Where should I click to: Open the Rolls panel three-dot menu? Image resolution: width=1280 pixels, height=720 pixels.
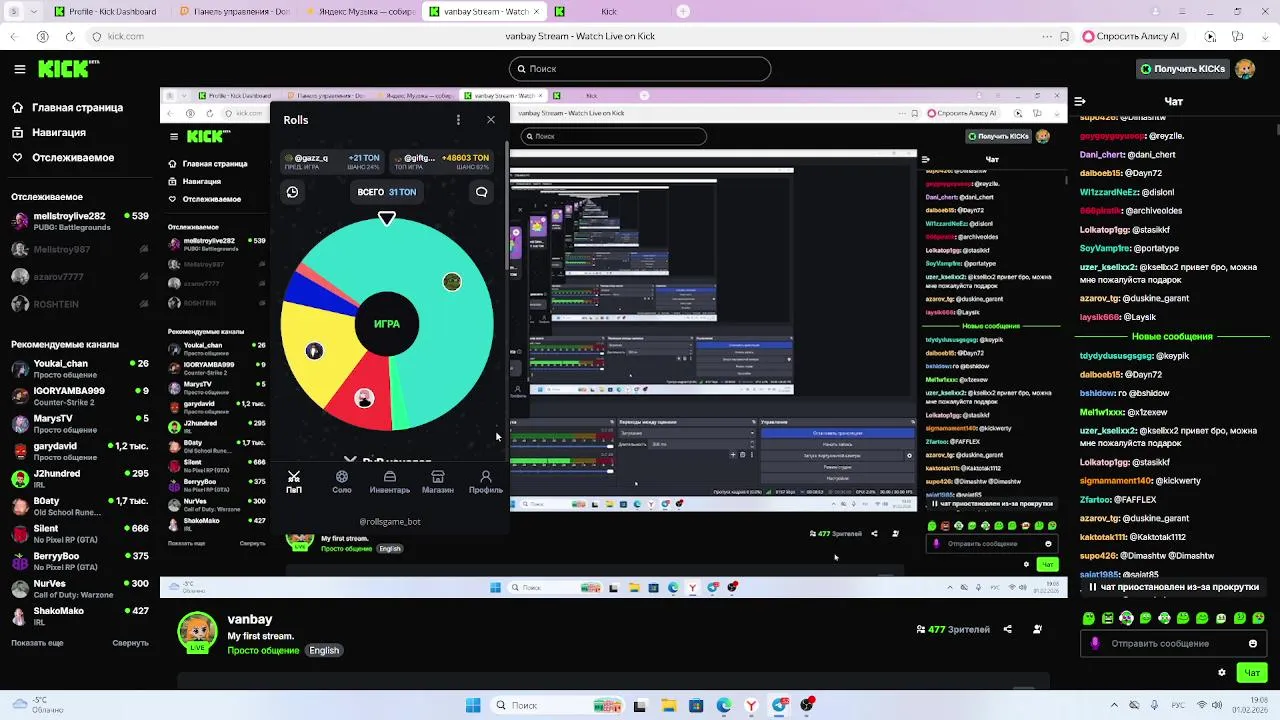458,120
